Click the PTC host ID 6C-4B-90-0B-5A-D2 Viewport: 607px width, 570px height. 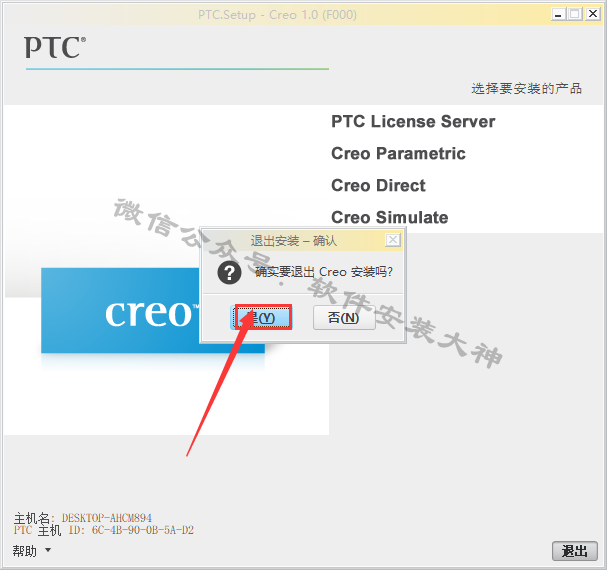click(x=143, y=530)
